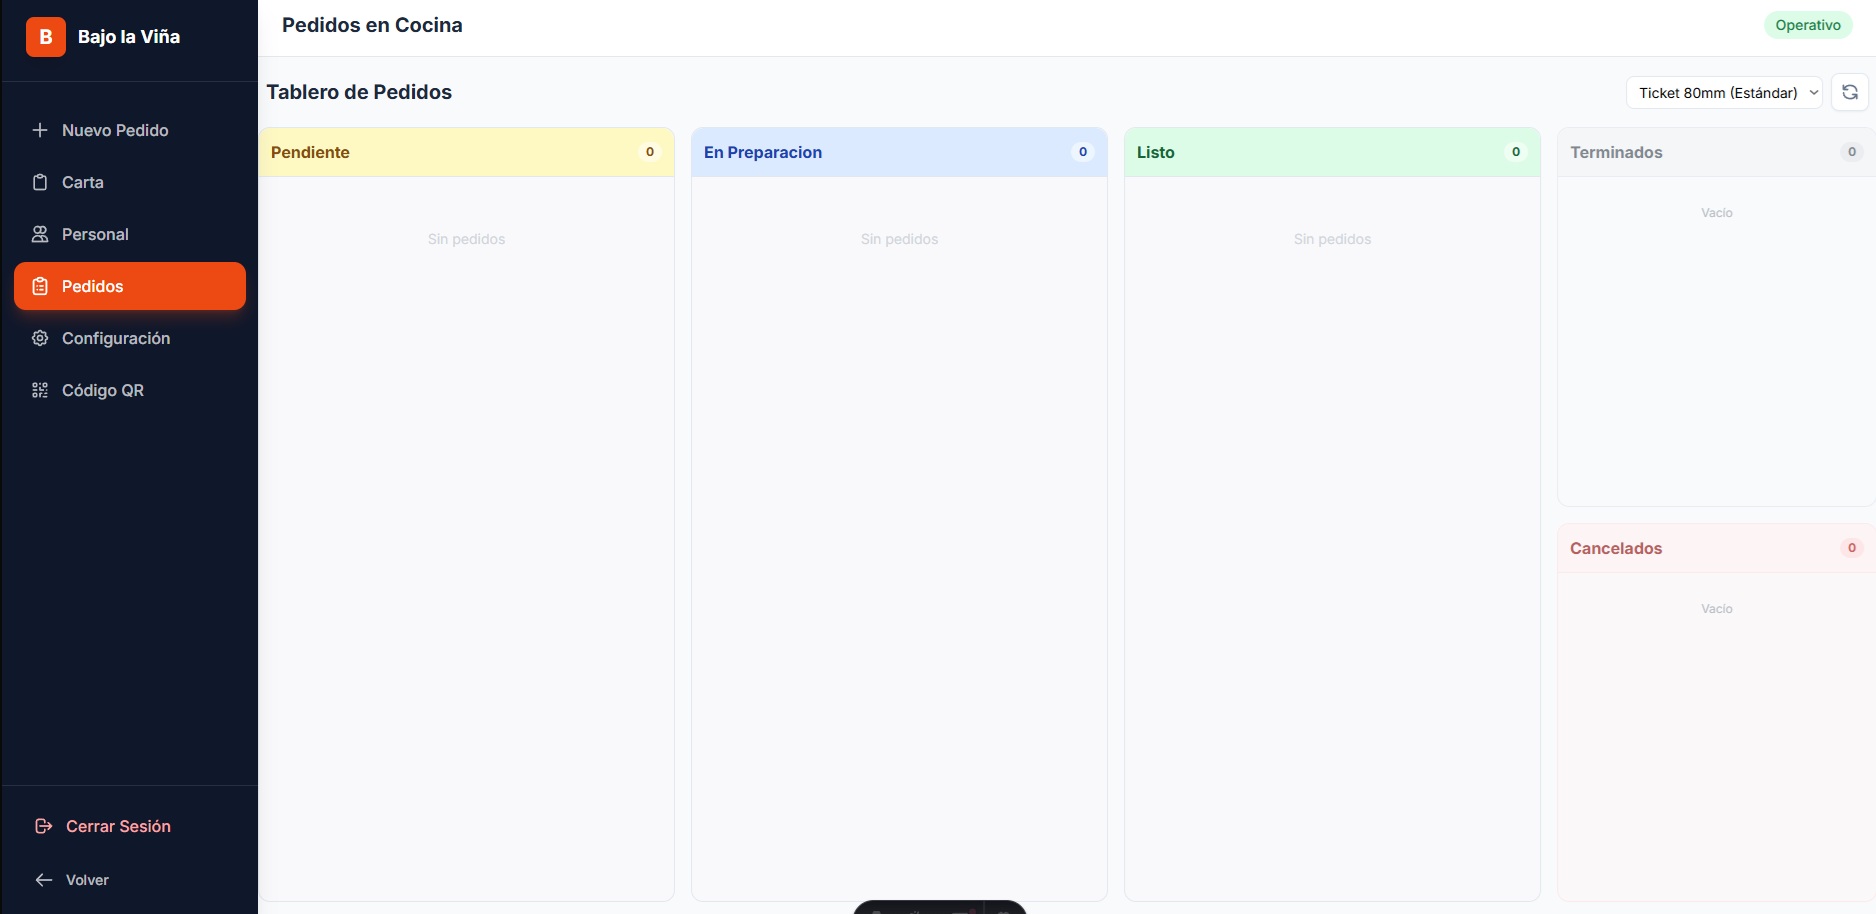
Task: Select the clipboard icon beside Carta
Action: (x=39, y=182)
